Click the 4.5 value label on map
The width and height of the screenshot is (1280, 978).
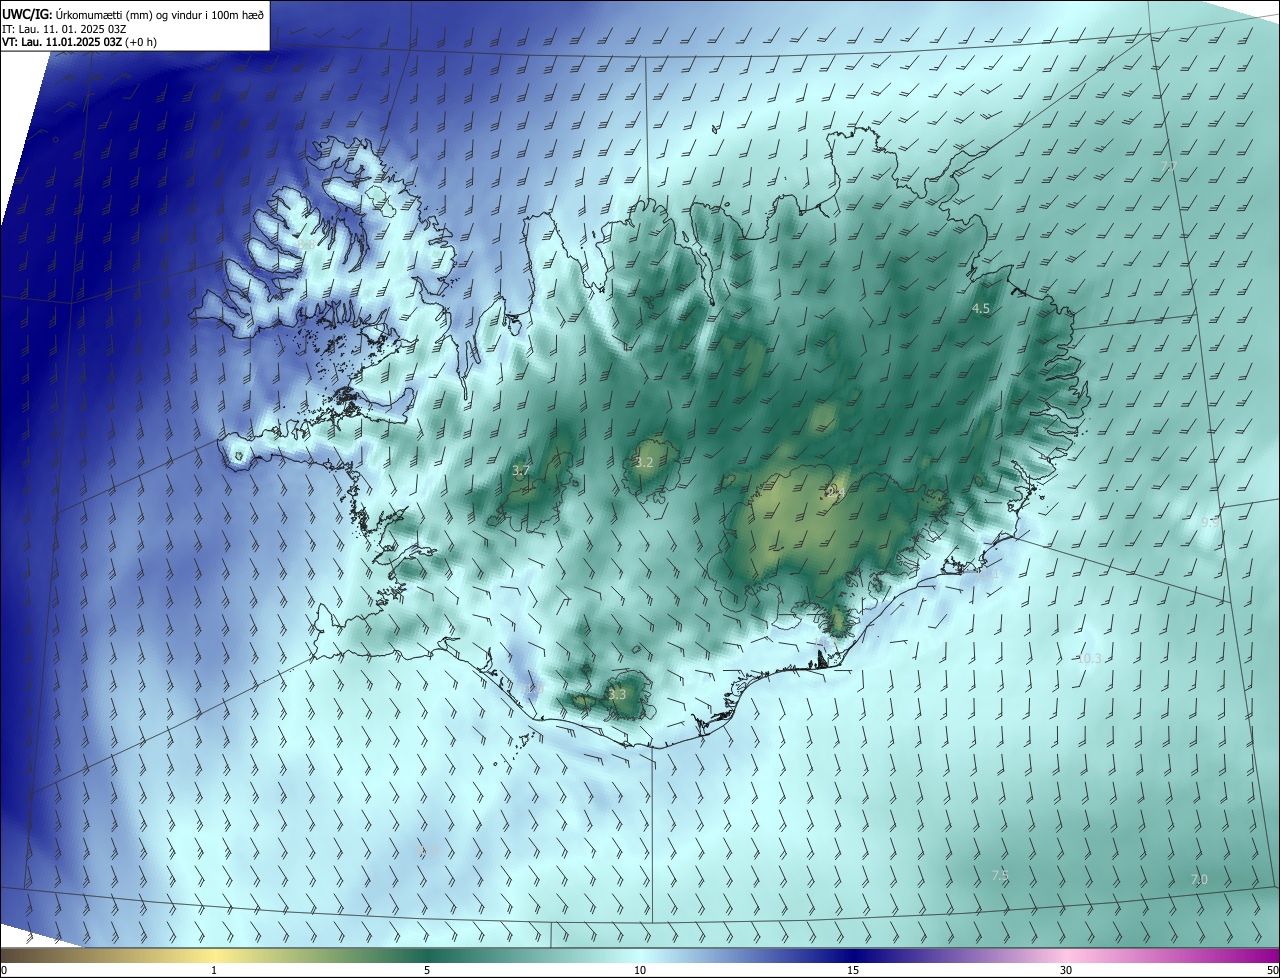pos(981,309)
